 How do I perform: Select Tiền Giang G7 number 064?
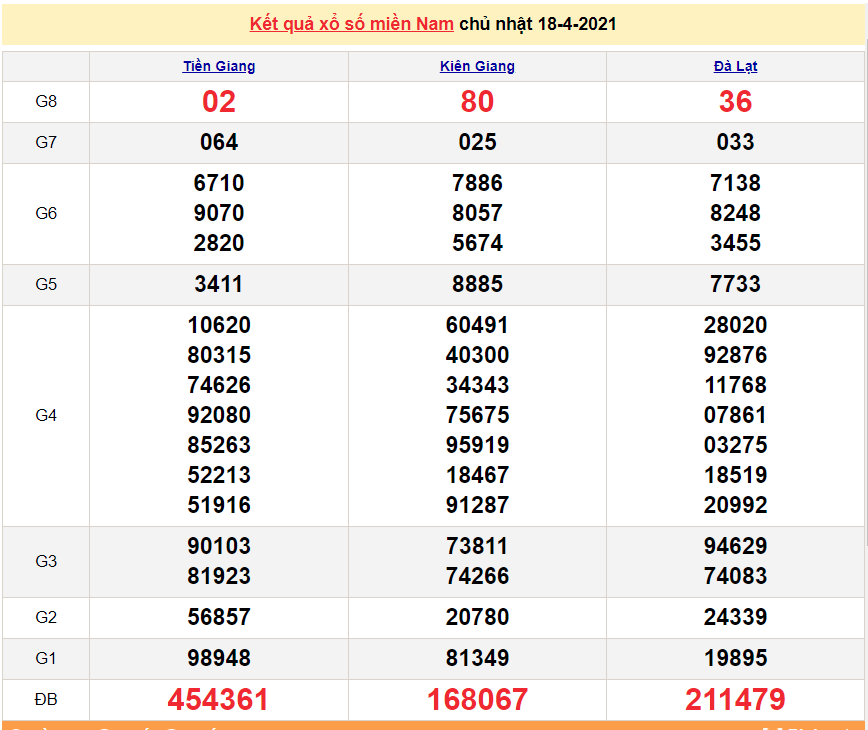point(219,142)
